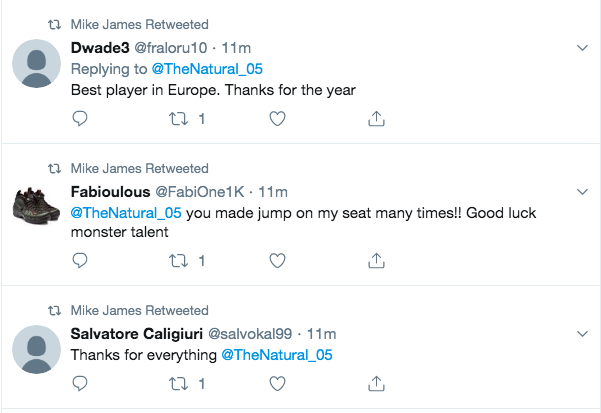Open options chevron on Salvatore Caligiuri's tweet
This screenshot has height=413, width=601.
pos(583,332)
